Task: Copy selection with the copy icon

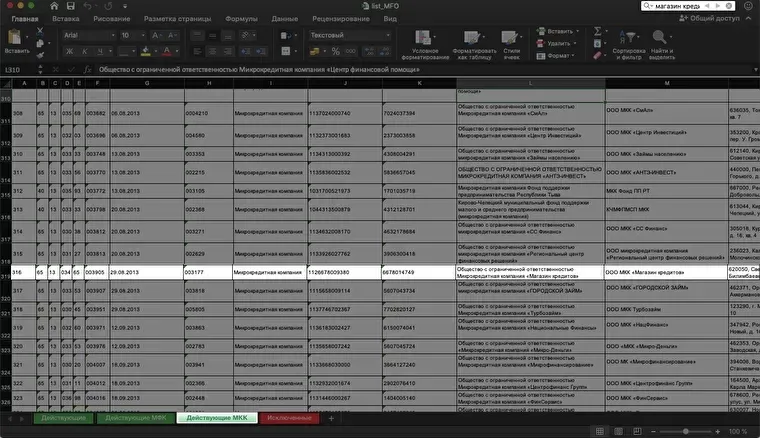Action: (x=40, y=44)
